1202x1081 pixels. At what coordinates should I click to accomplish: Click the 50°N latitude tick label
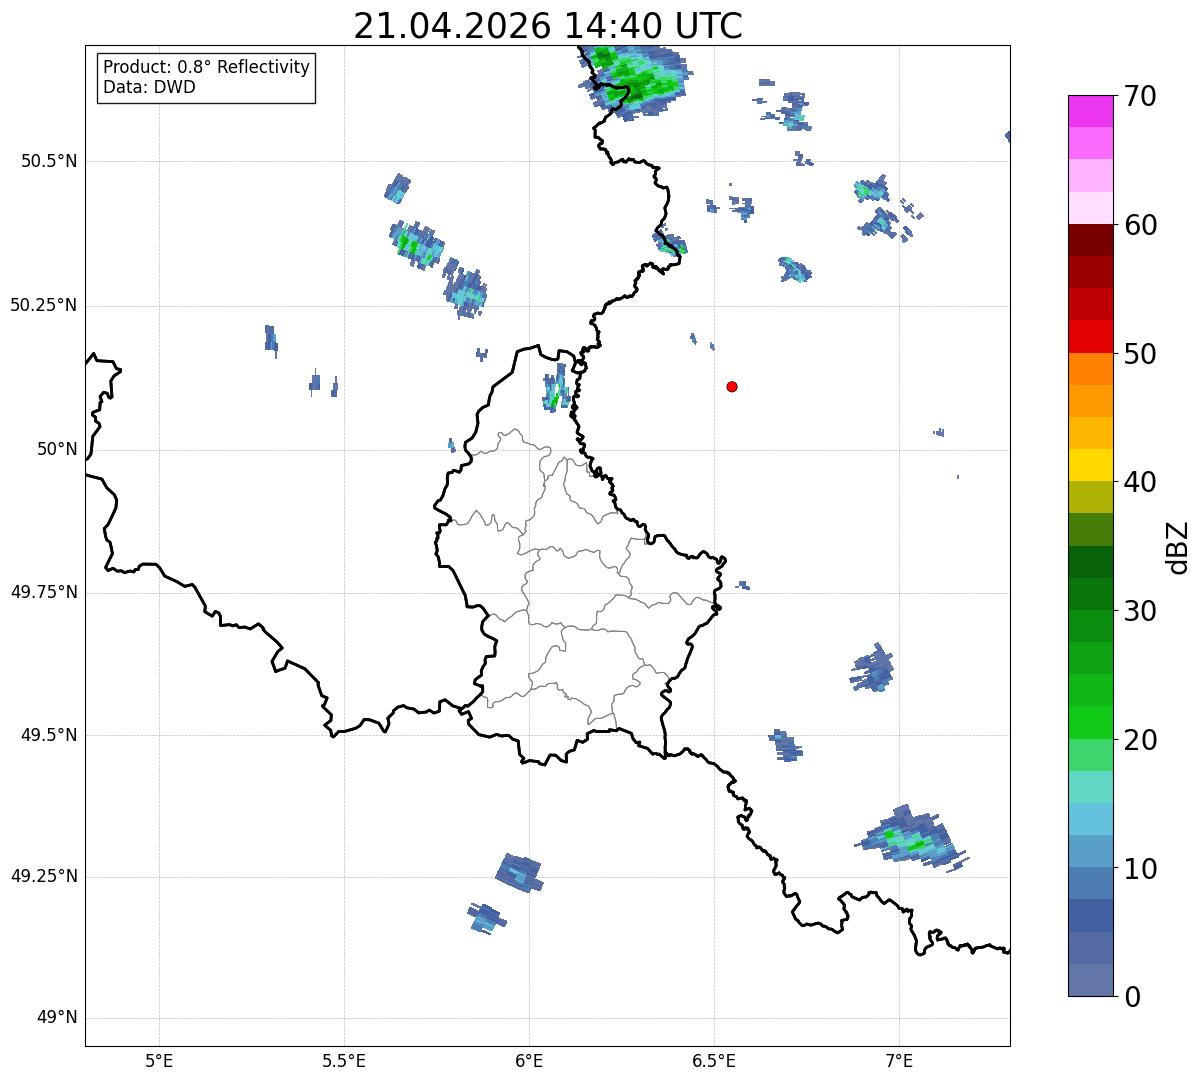[x=57, y=449]
